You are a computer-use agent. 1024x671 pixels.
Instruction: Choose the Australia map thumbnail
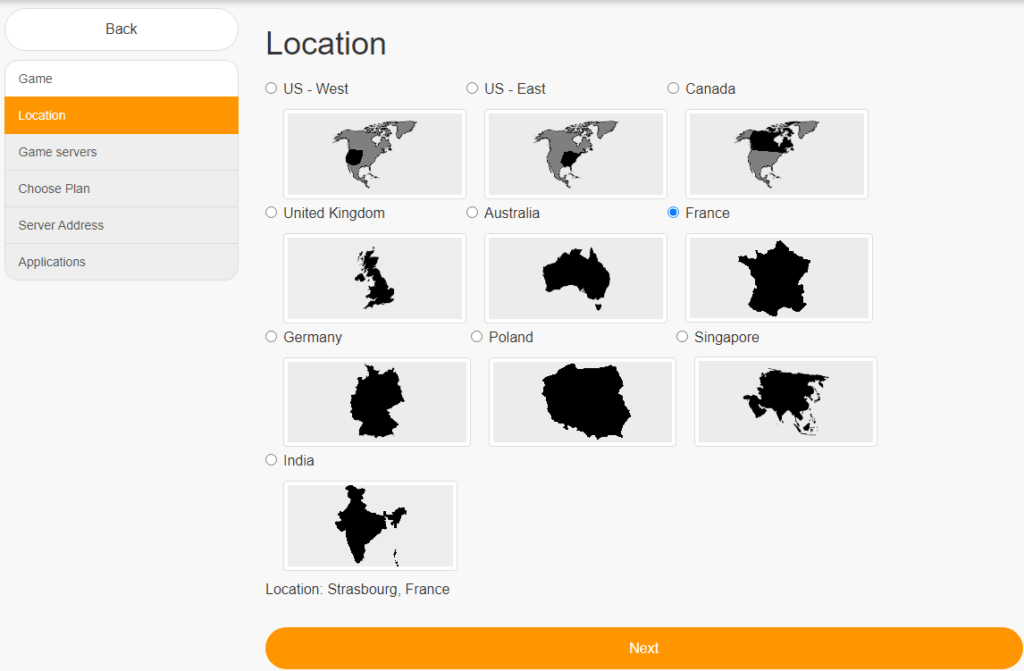coord(575,278)
